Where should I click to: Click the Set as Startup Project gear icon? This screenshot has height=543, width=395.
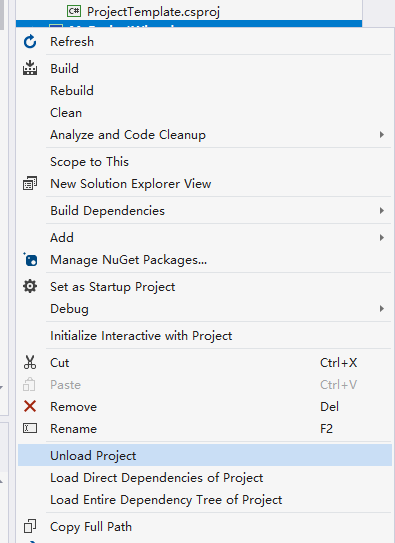coord(30,286)
